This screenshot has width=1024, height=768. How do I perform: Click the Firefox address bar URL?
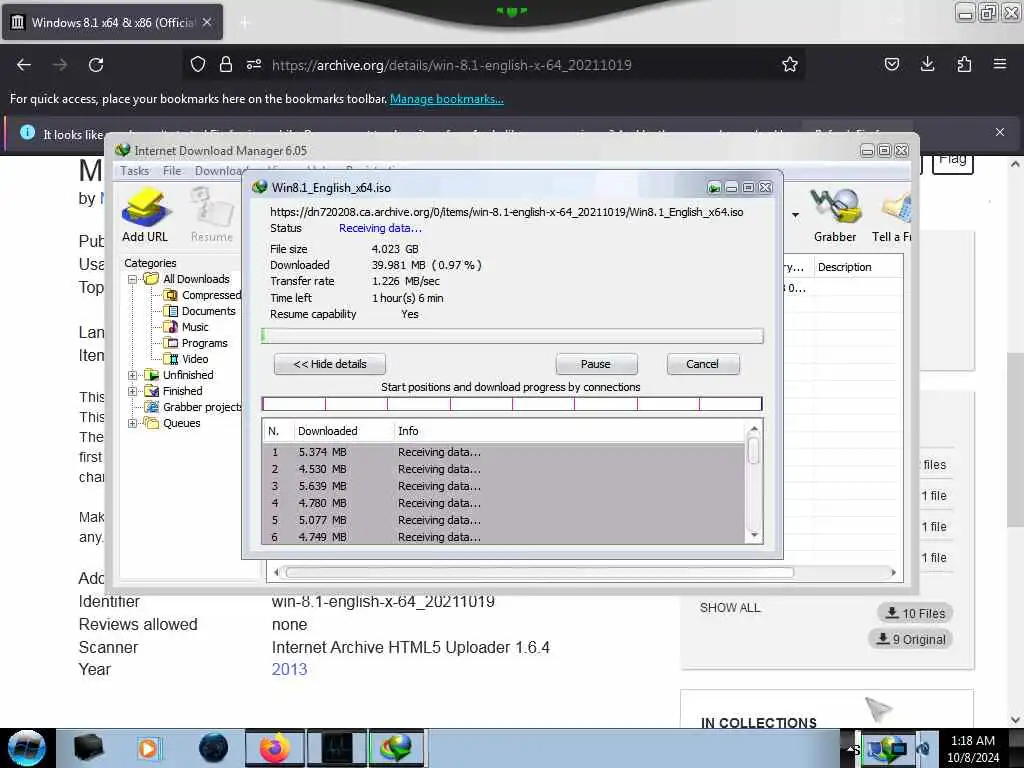click(x=452, y=65)
